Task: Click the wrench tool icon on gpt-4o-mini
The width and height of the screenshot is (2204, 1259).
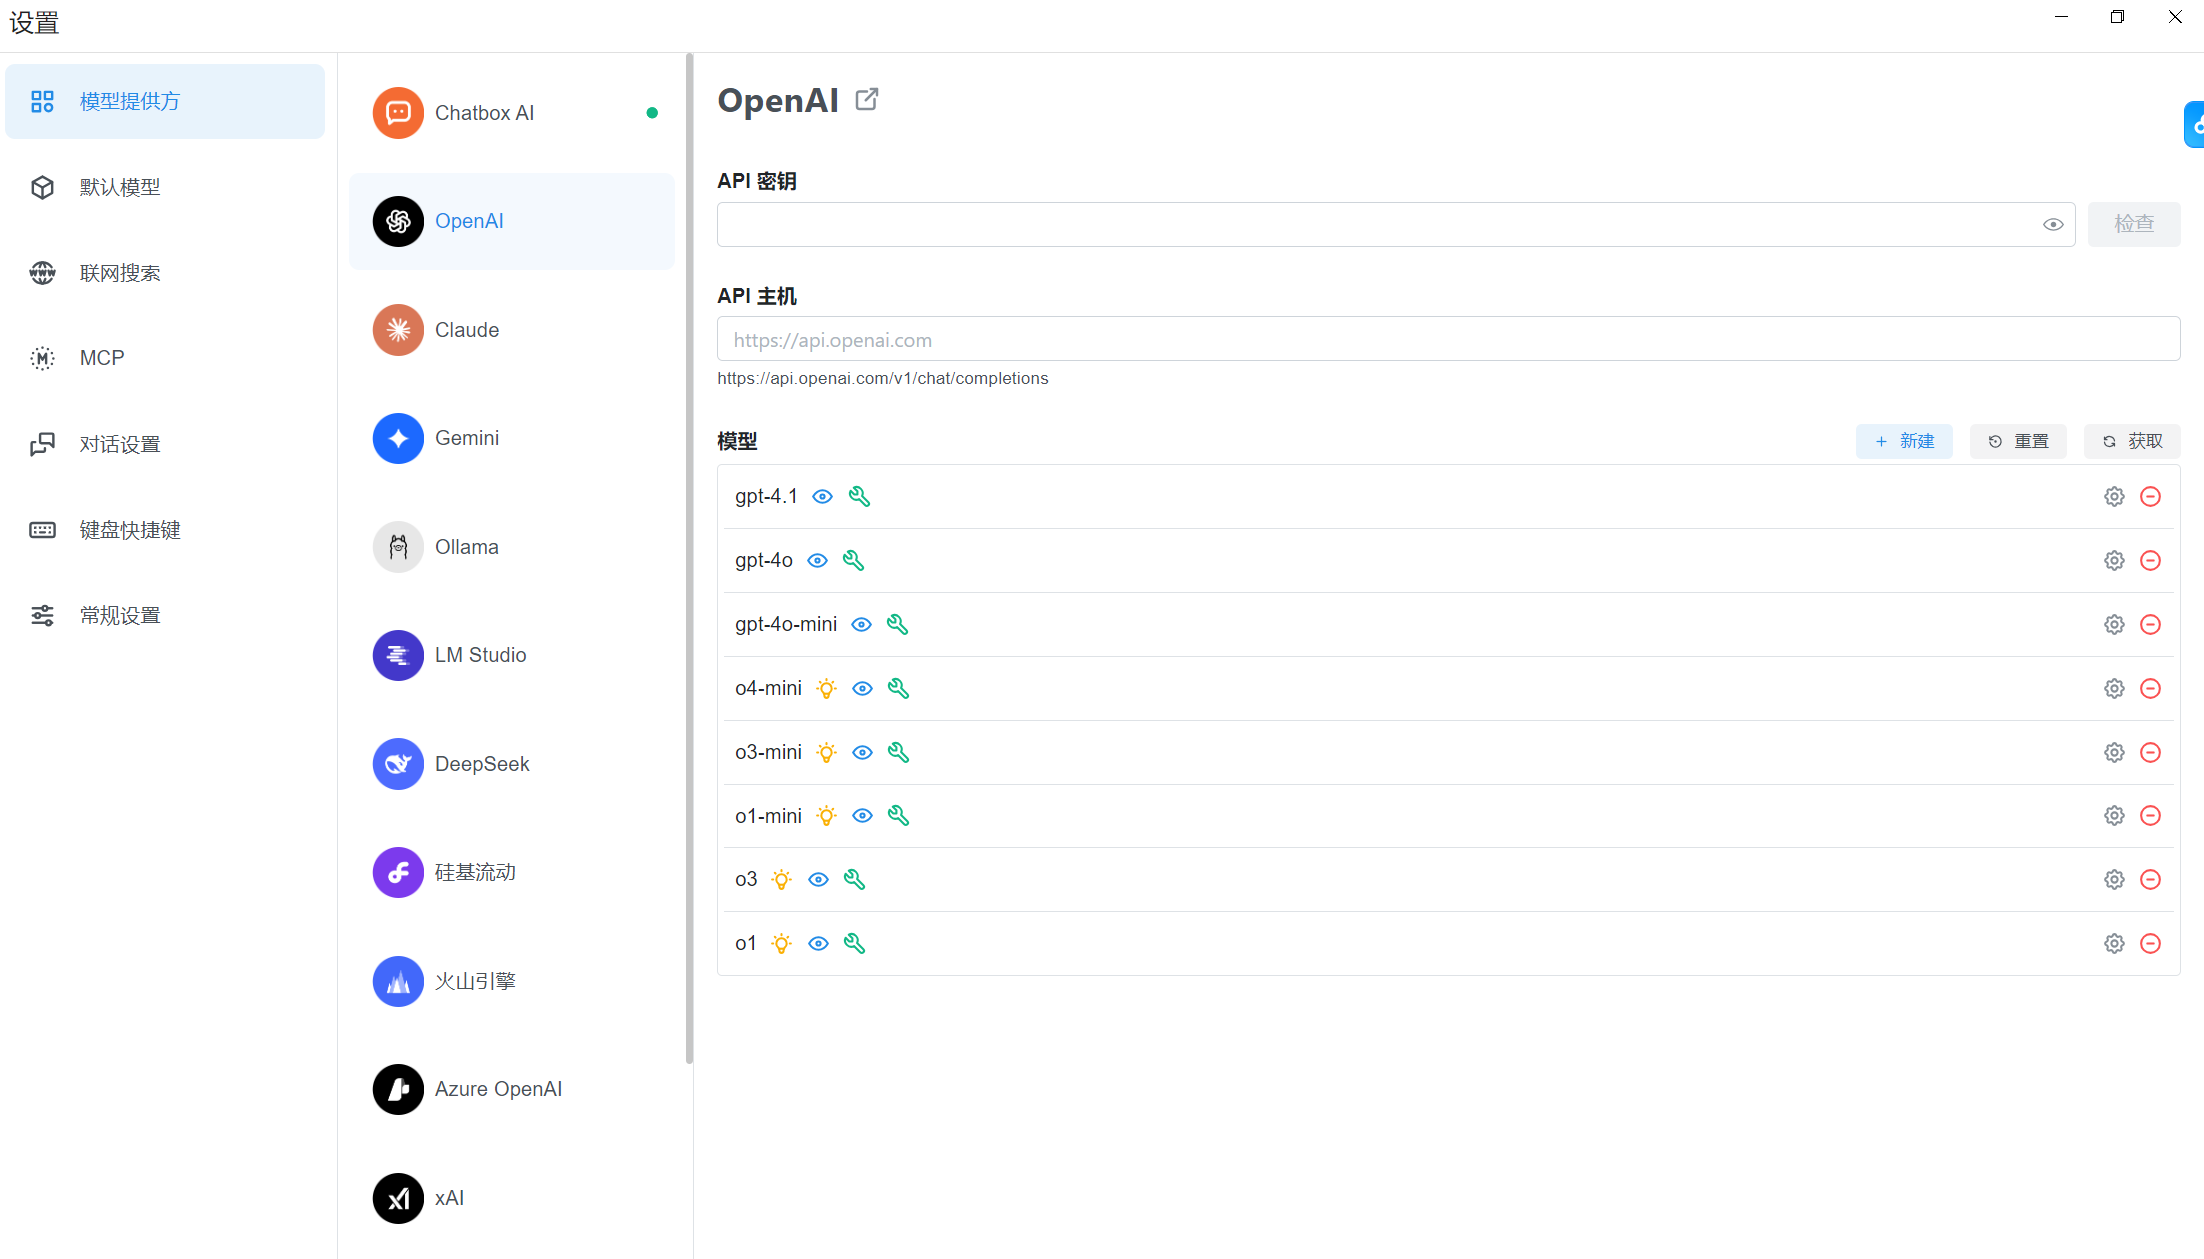Action: pyautogui.click(x=897, y=625)
